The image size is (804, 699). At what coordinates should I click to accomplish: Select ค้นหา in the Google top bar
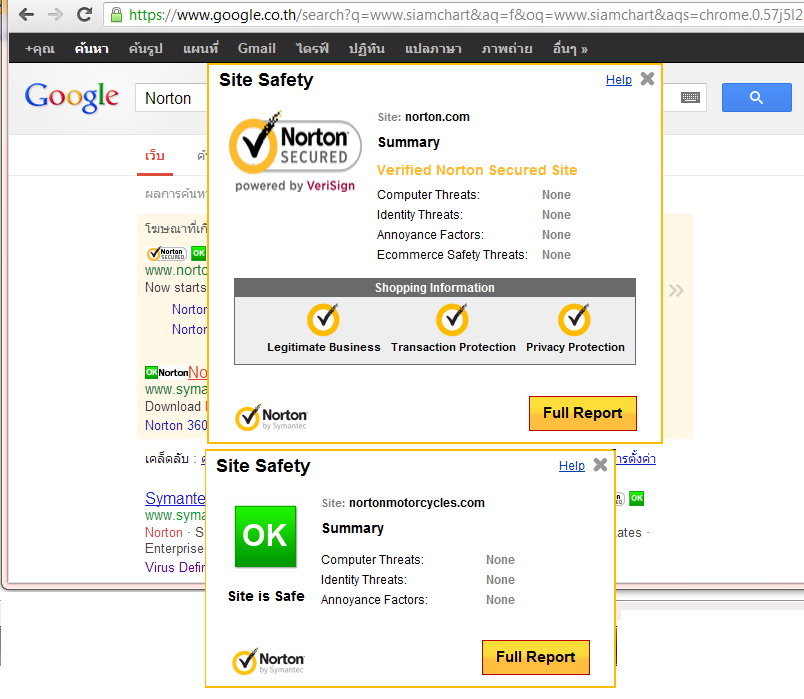(x=91, y=48)
